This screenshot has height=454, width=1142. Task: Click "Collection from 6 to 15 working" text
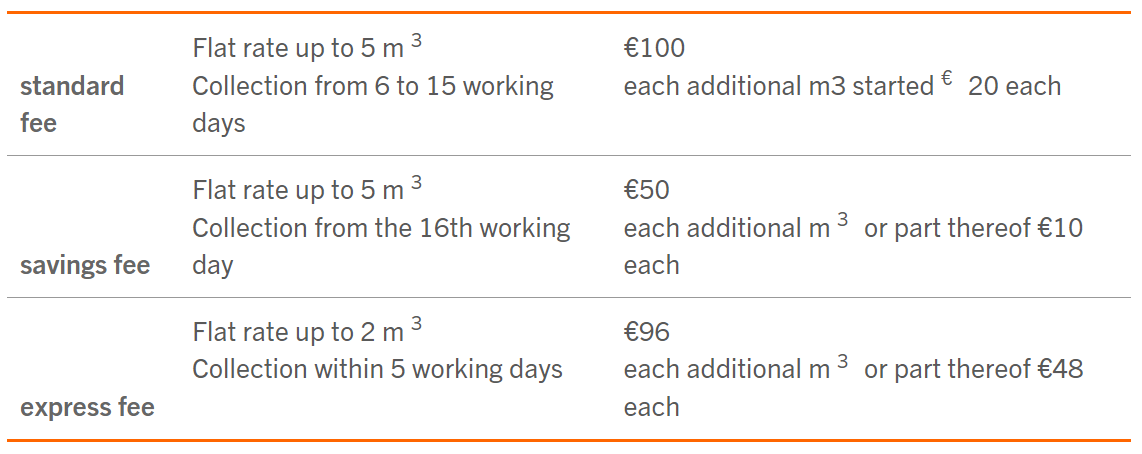coord(372,86)
